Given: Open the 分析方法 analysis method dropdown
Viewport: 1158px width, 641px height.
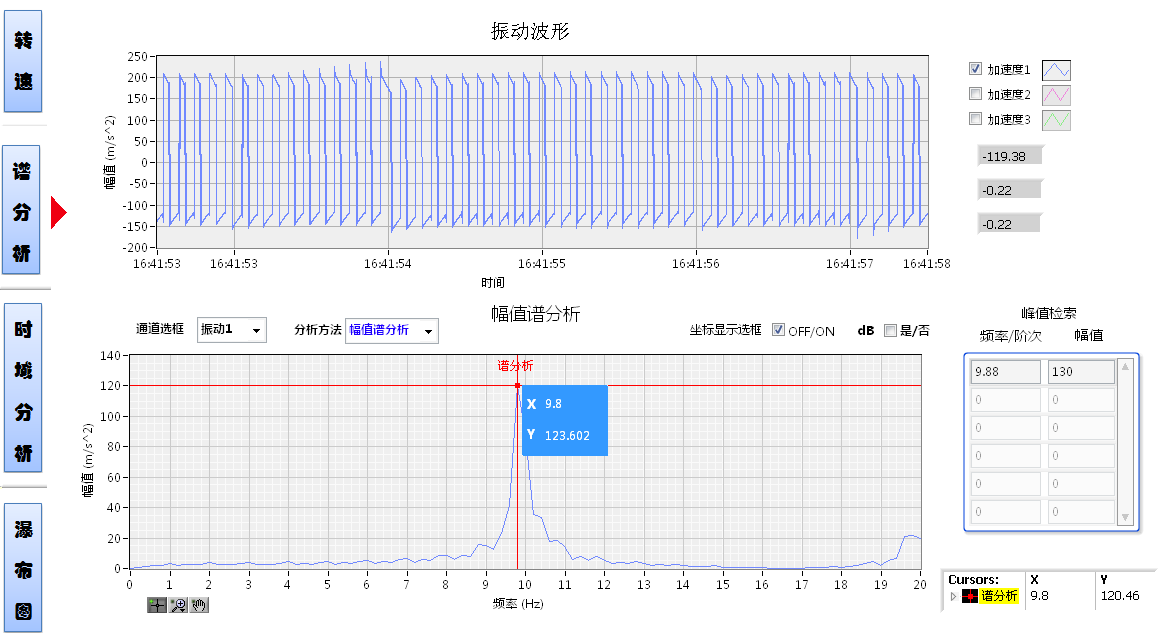Looking at the screenshot, I should pos(391,331).
